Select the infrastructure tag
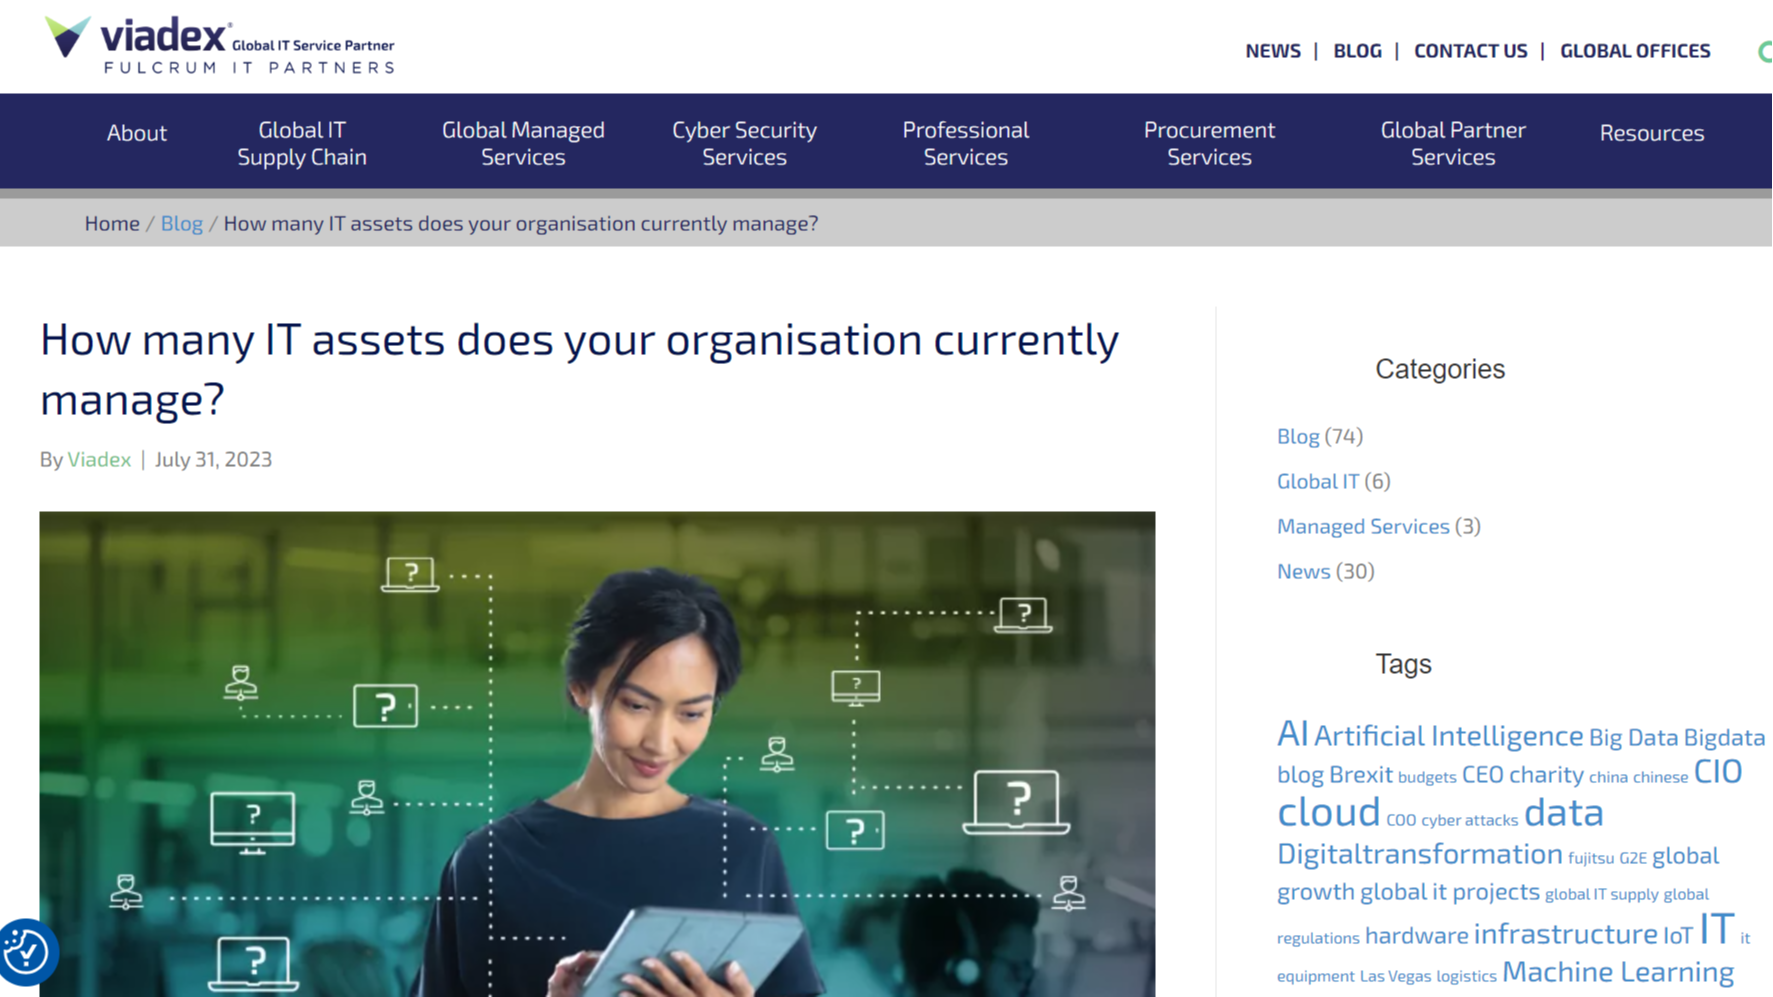The height and width of the screenshot is (997, 1773). click(1565, 934)
